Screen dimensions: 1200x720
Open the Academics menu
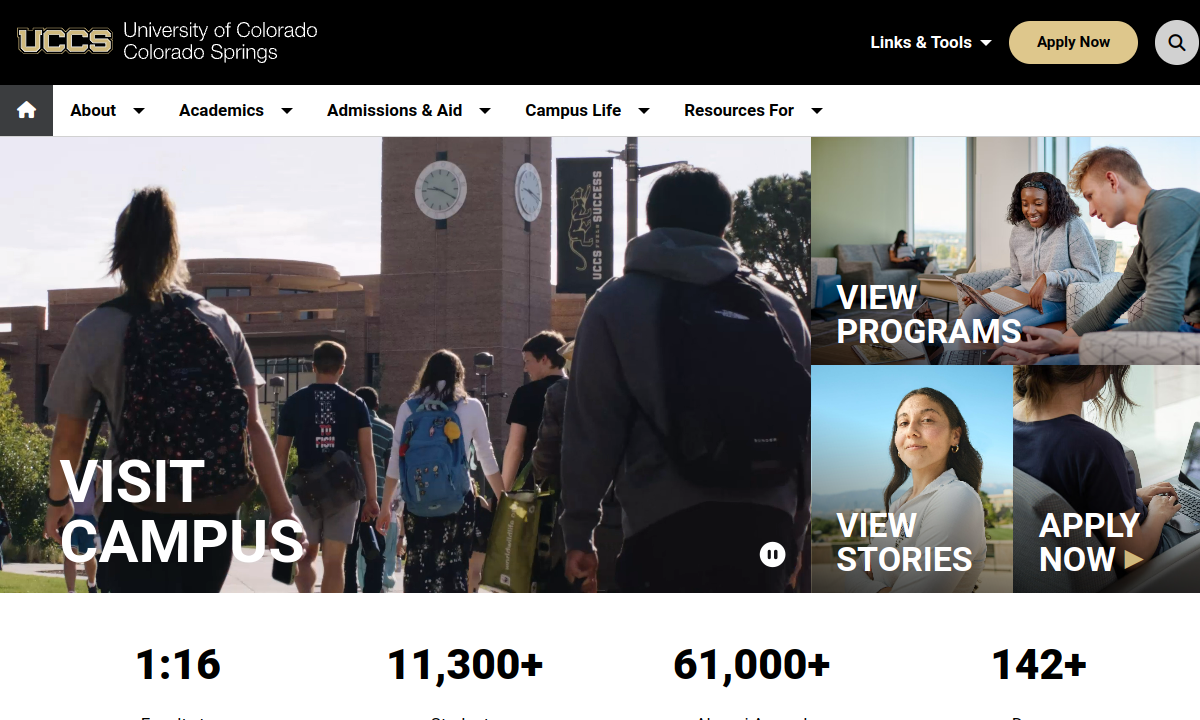click(x=221, y=110)
